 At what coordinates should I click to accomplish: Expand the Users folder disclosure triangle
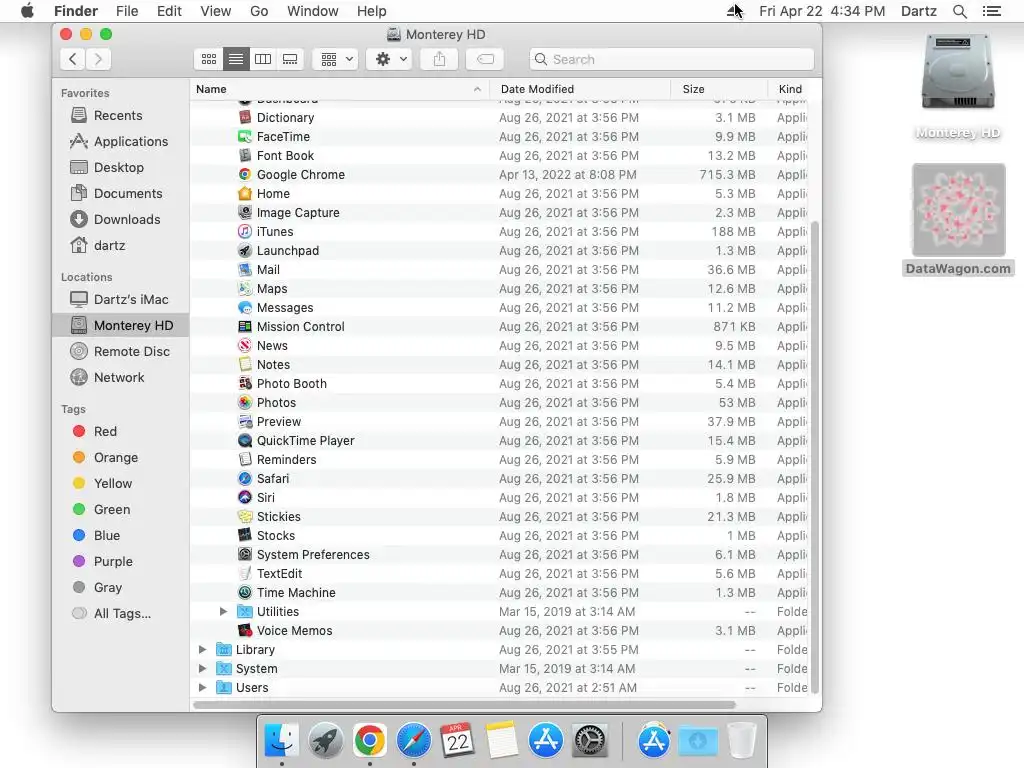[x=202, y=687]
